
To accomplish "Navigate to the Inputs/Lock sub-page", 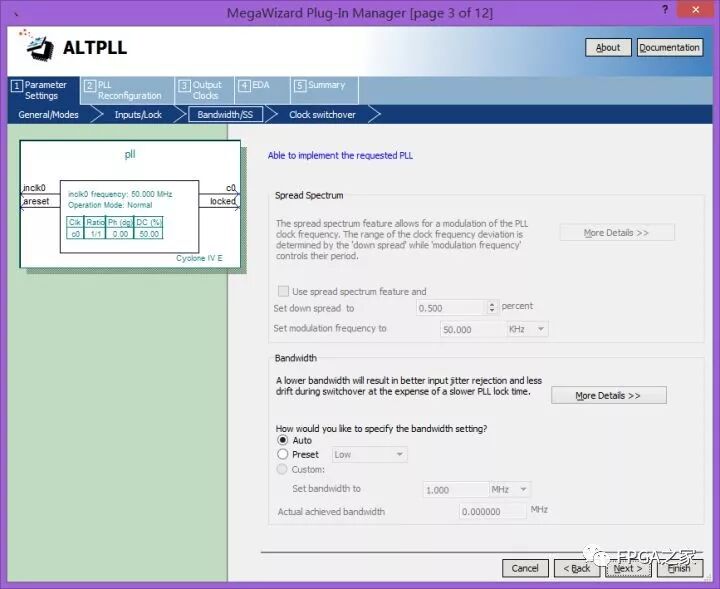I will [x=138, y=115].
